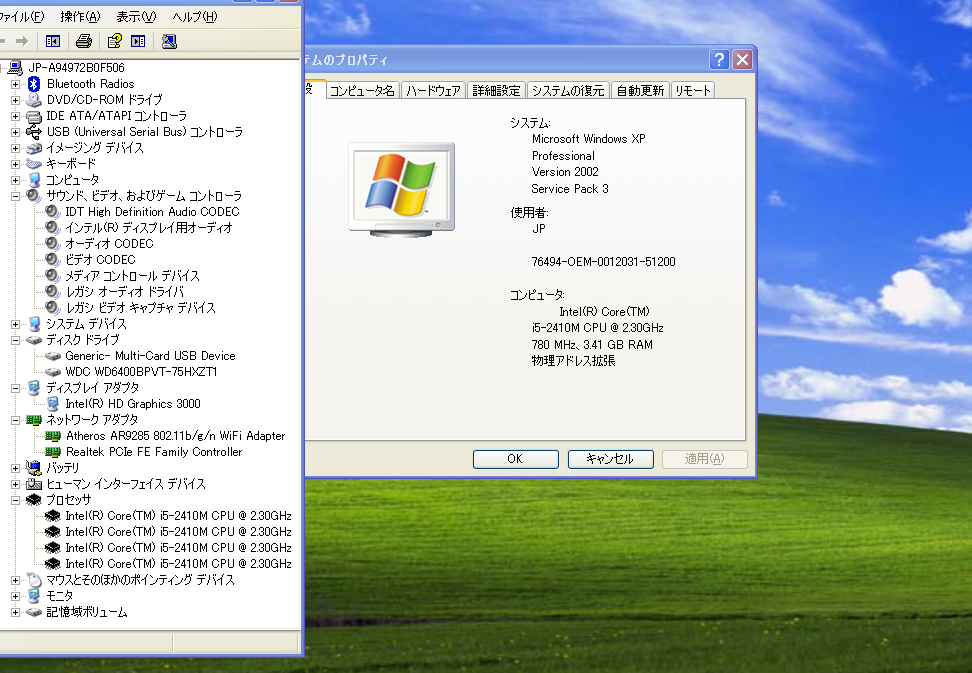Click the Service Pack 3 text
Image resolution: width=972 pixels, height=673 pixels.
pos(570,189)
